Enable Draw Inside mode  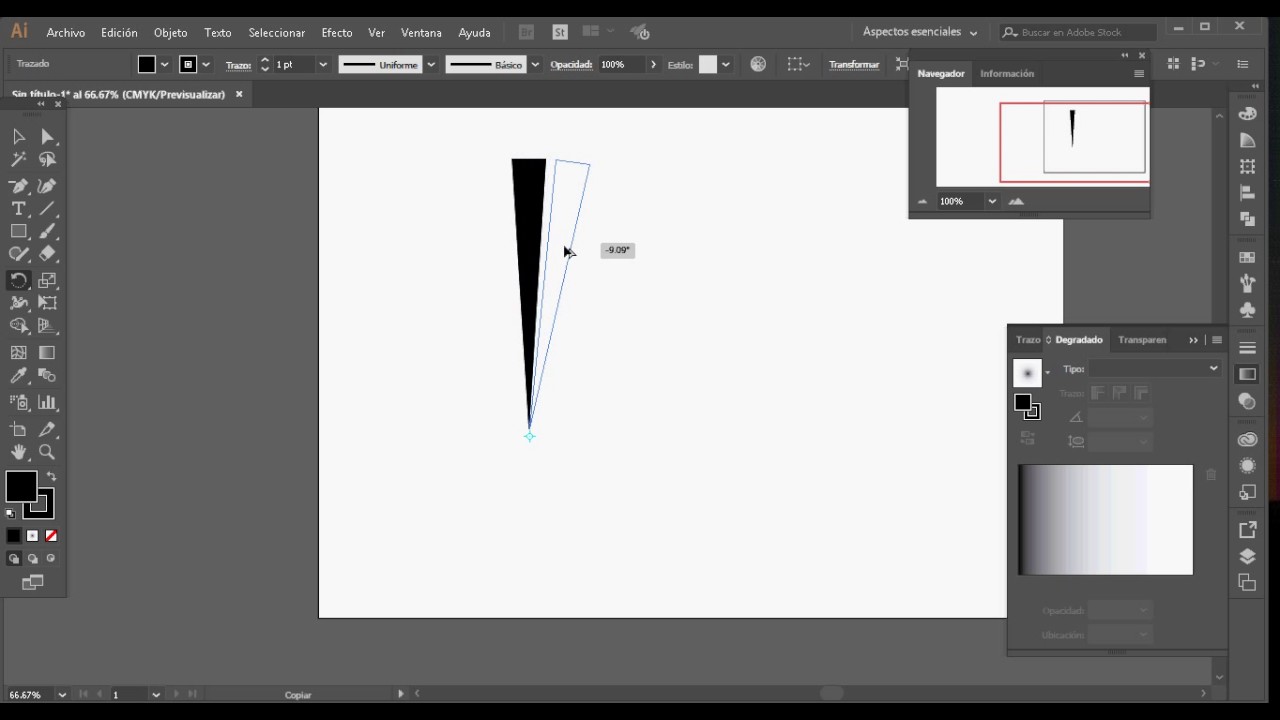tap(51, 559)
